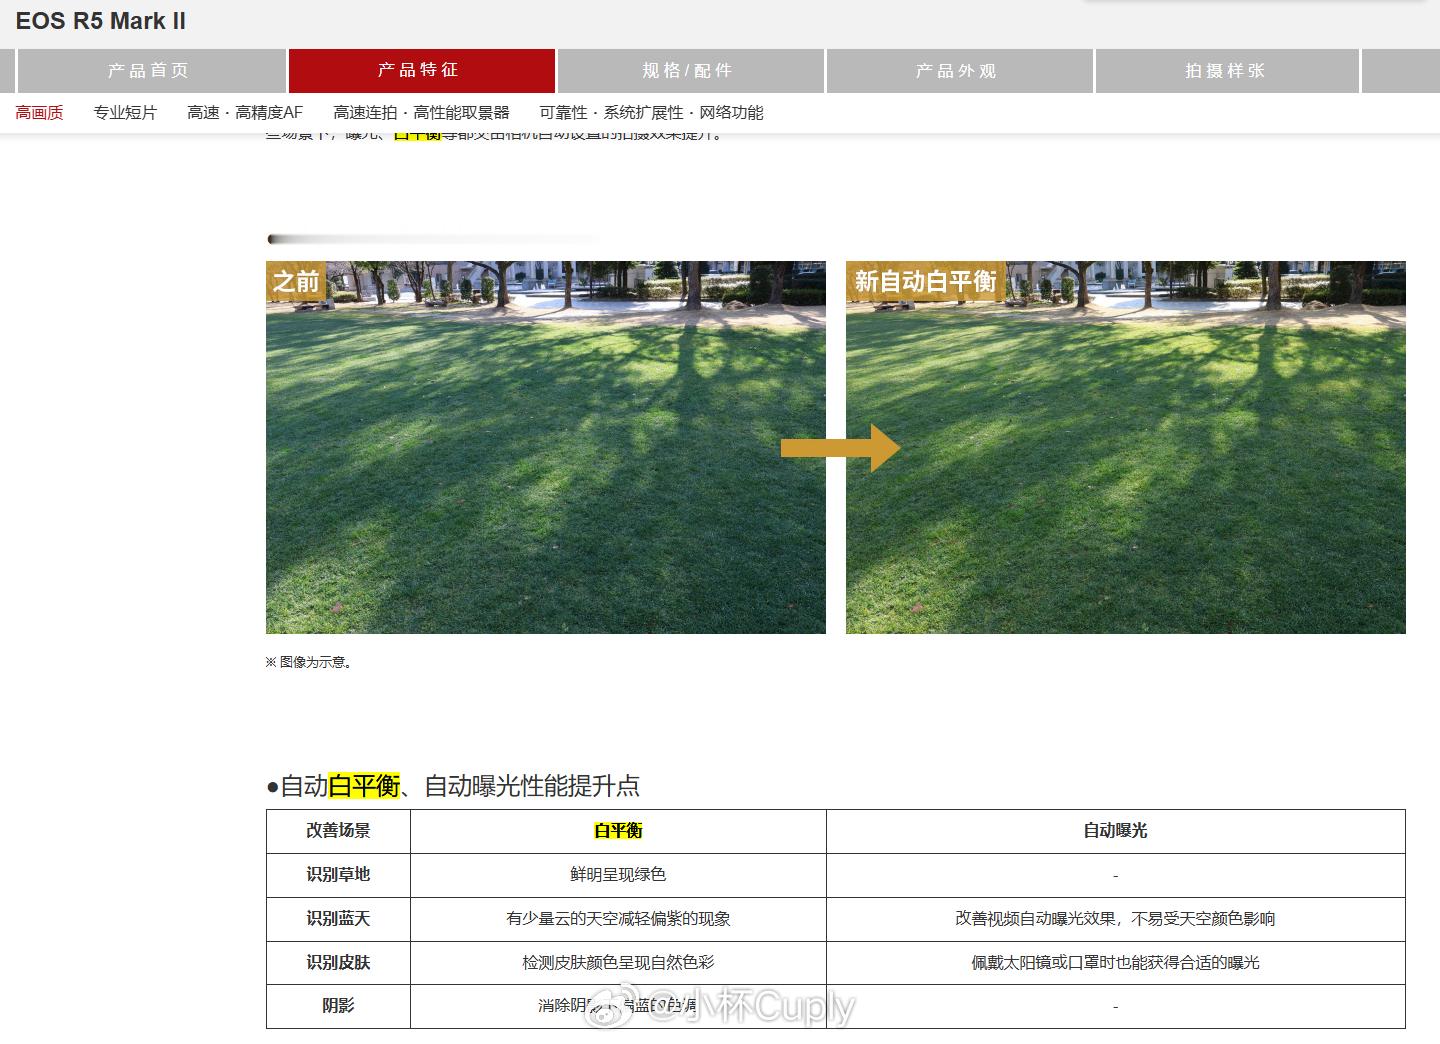Click the 识别蓝天 row cell

336,918
